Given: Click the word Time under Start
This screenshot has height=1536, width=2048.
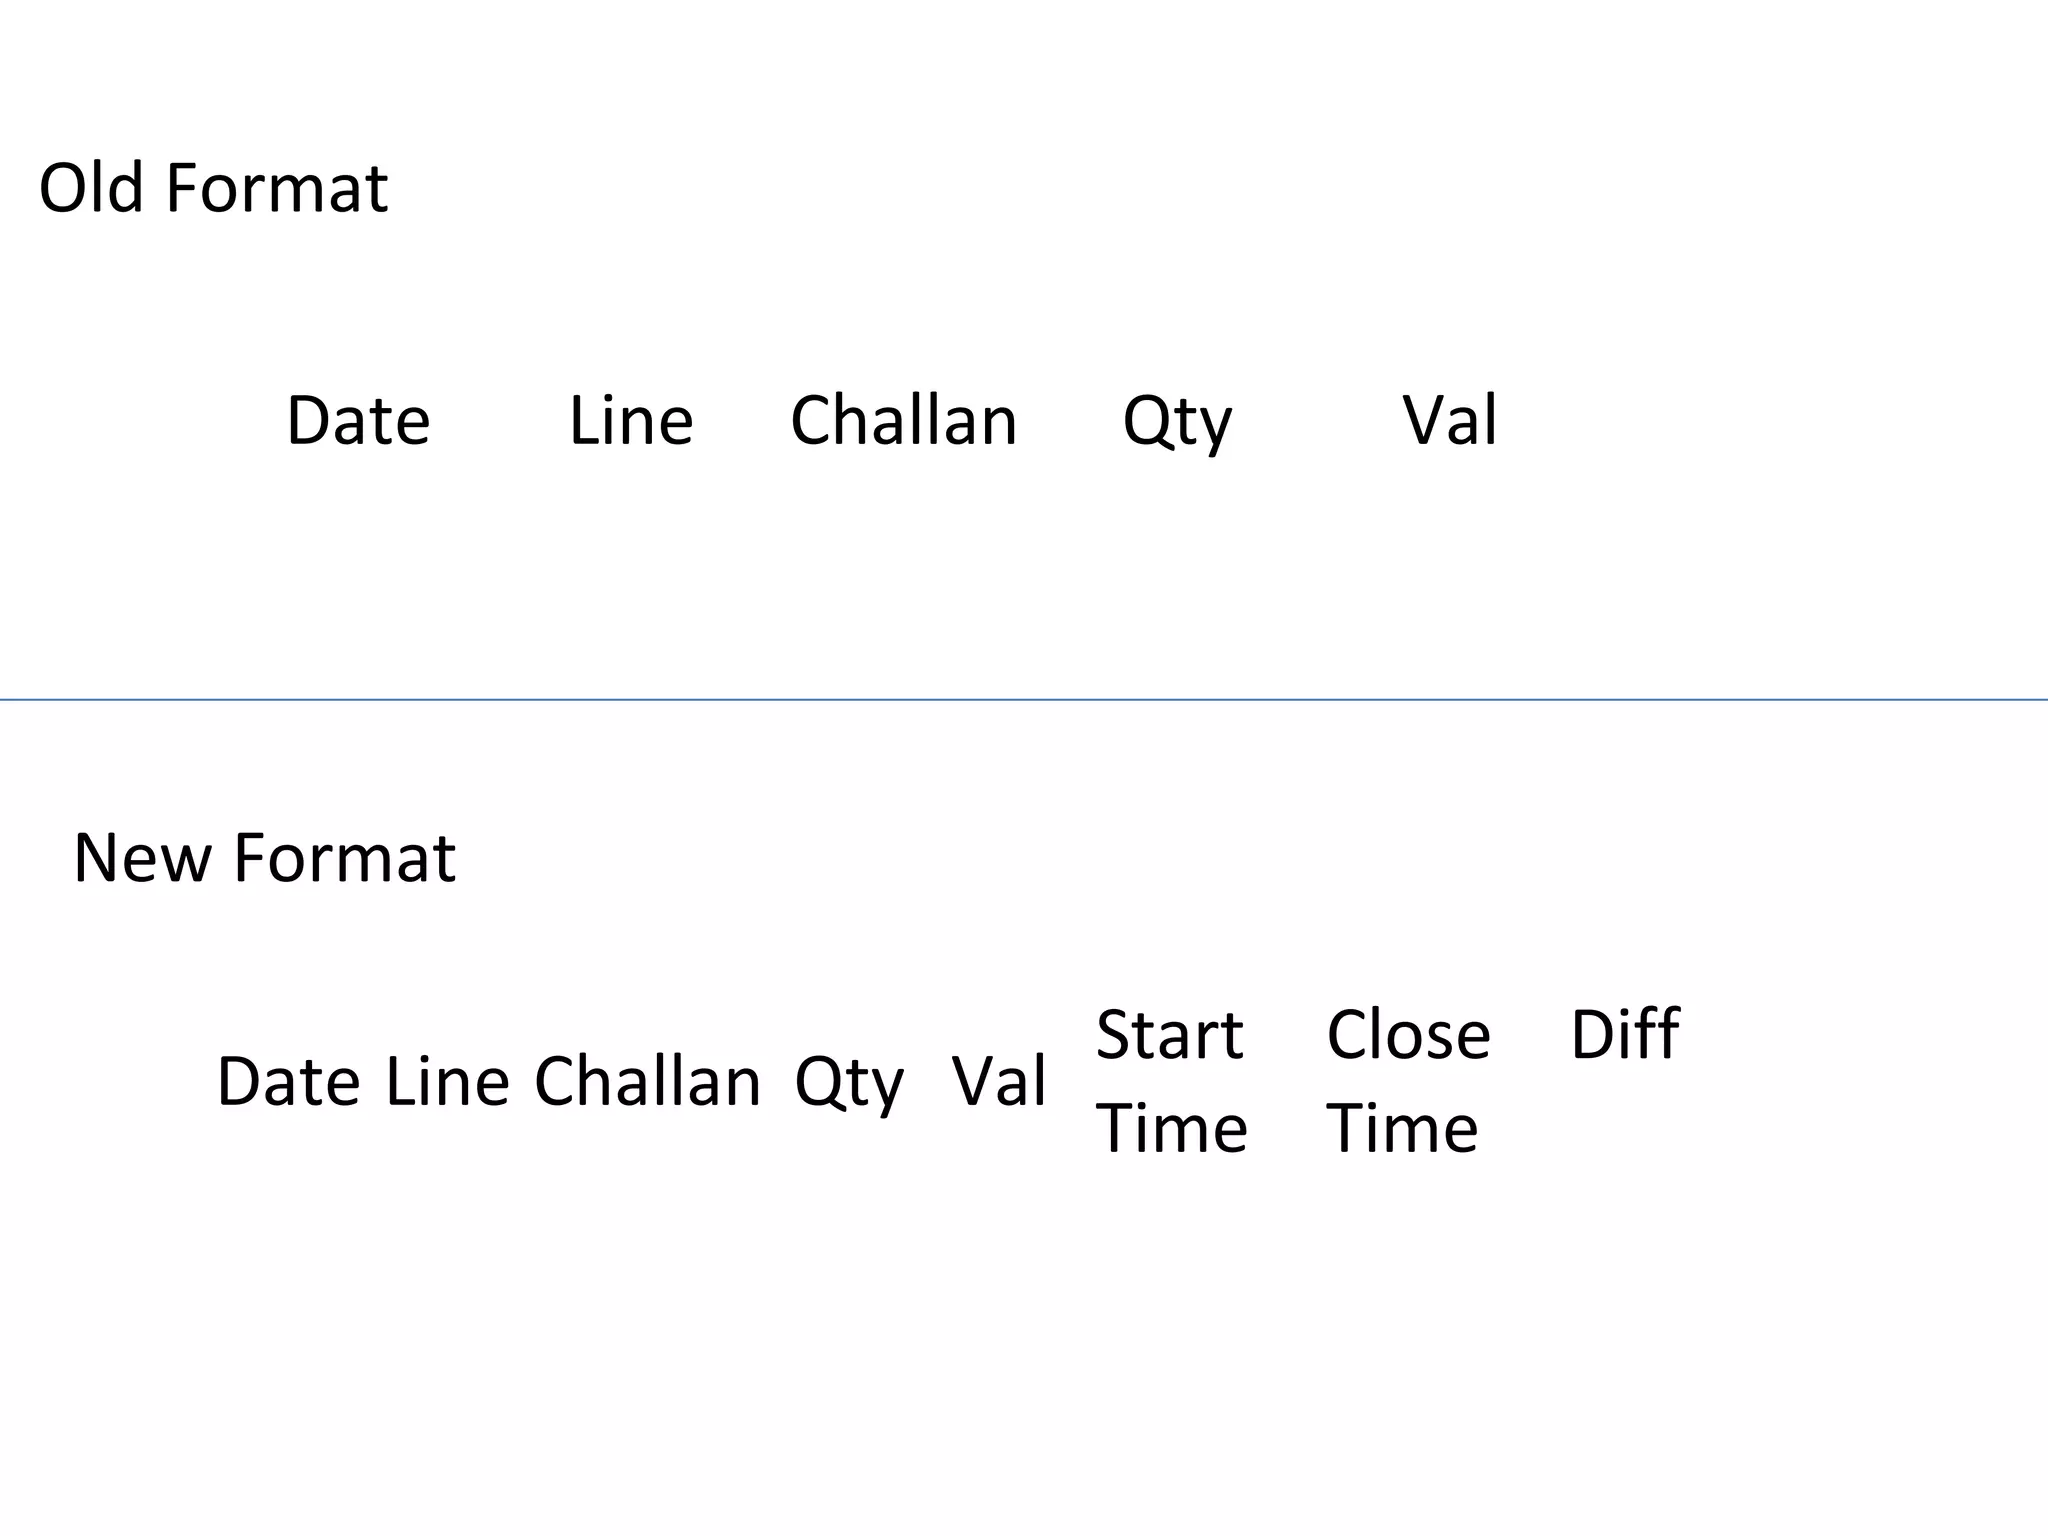Looking at the screenshot, I should (1172, 1128).
